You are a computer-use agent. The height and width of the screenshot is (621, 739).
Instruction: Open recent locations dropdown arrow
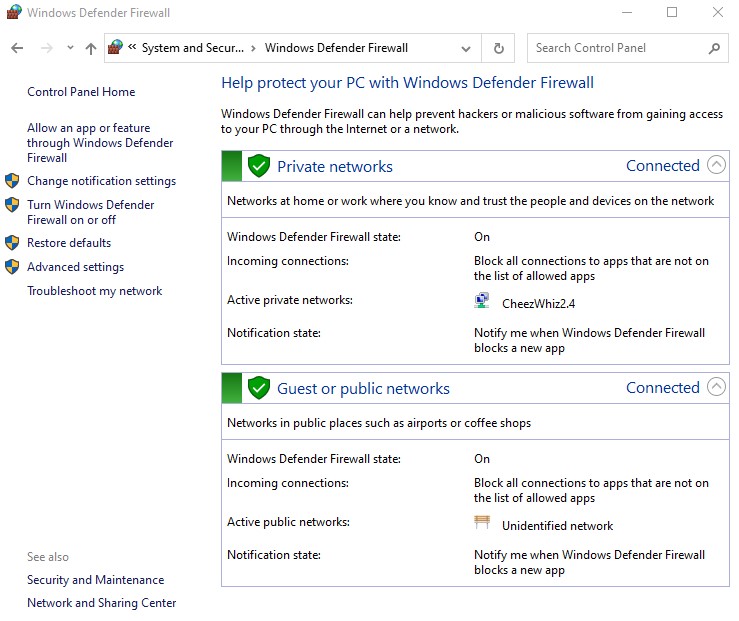click(70, 48)
